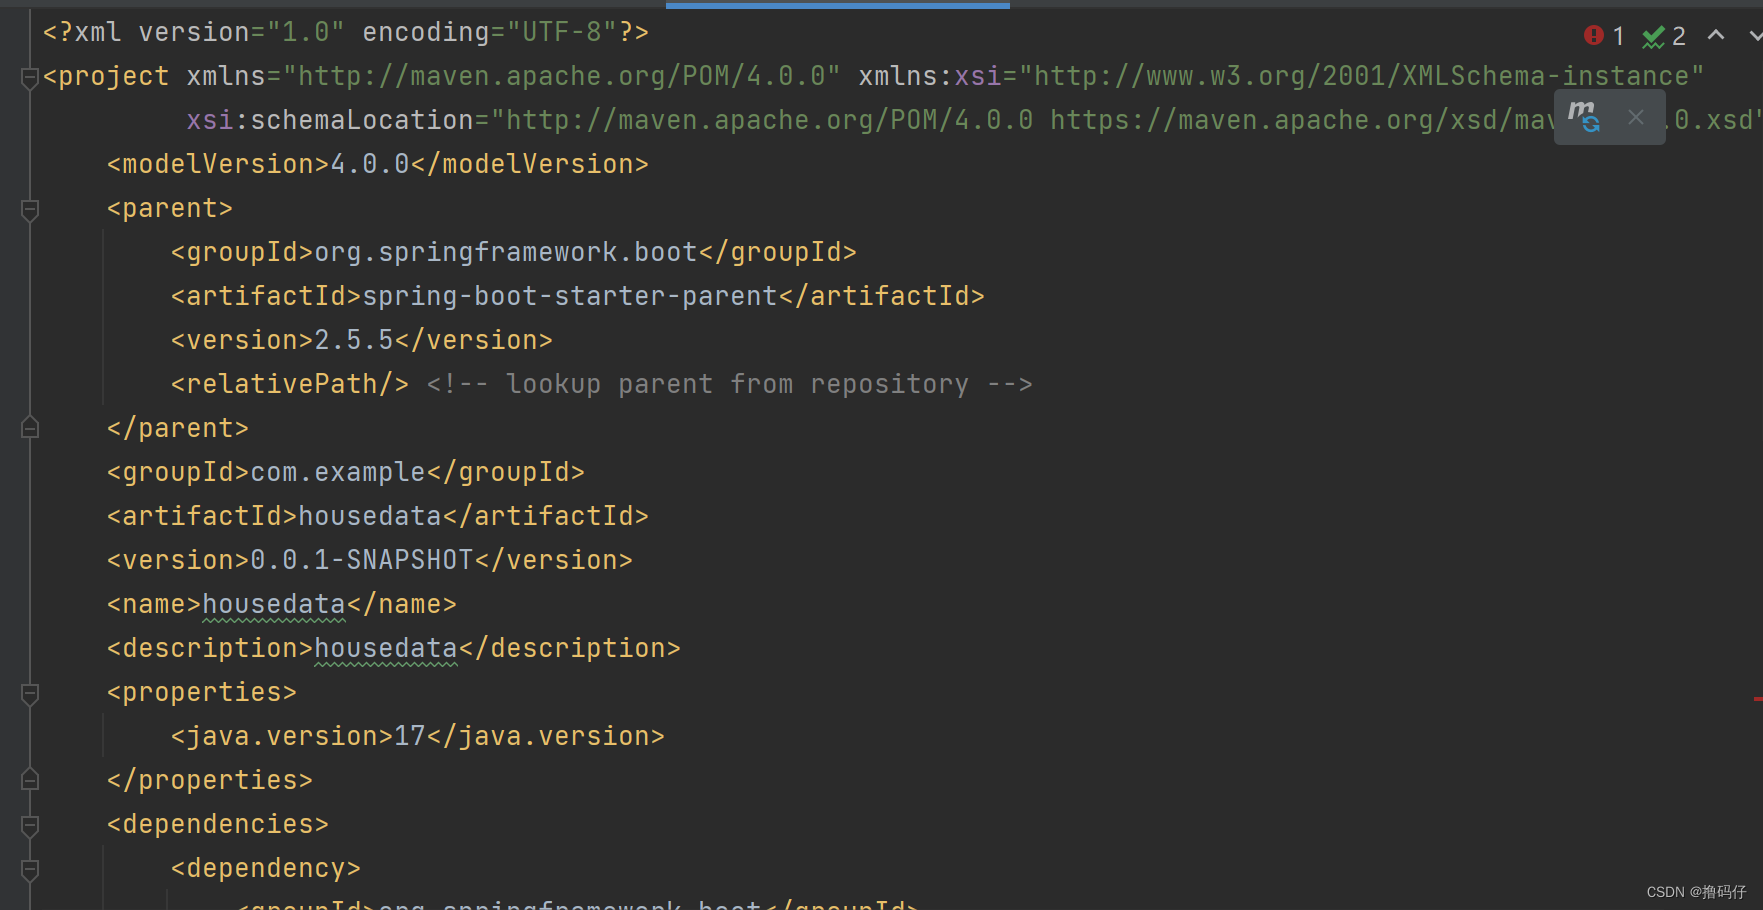The width and height of the screenshot is (1763, 910).
Task: Collapse the dependency tag fold marker
Action: pos(30,869)
